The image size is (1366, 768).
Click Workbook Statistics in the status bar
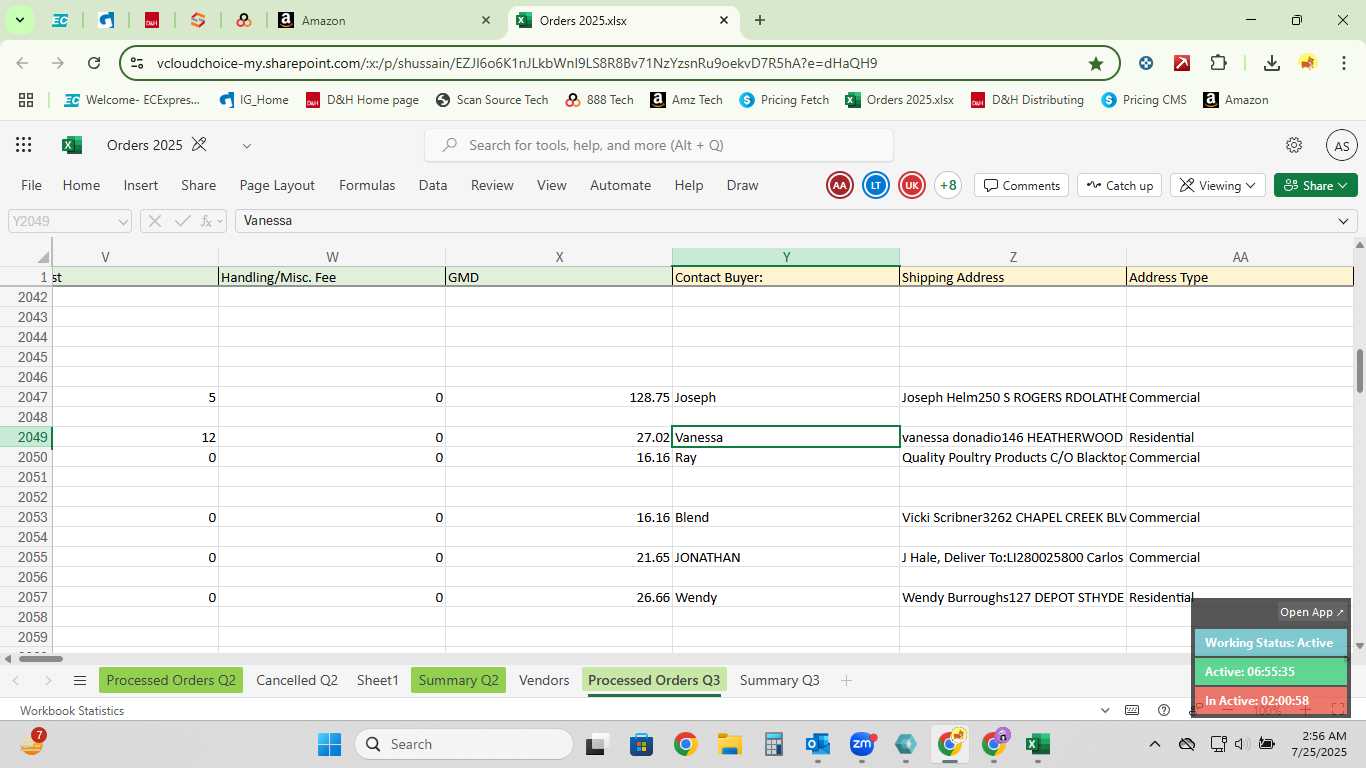click(72, 711)
